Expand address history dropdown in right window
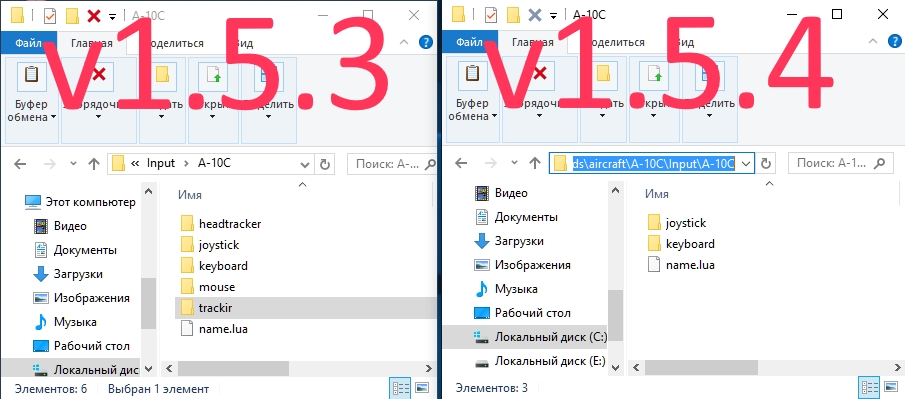 (x=746, y=163)
